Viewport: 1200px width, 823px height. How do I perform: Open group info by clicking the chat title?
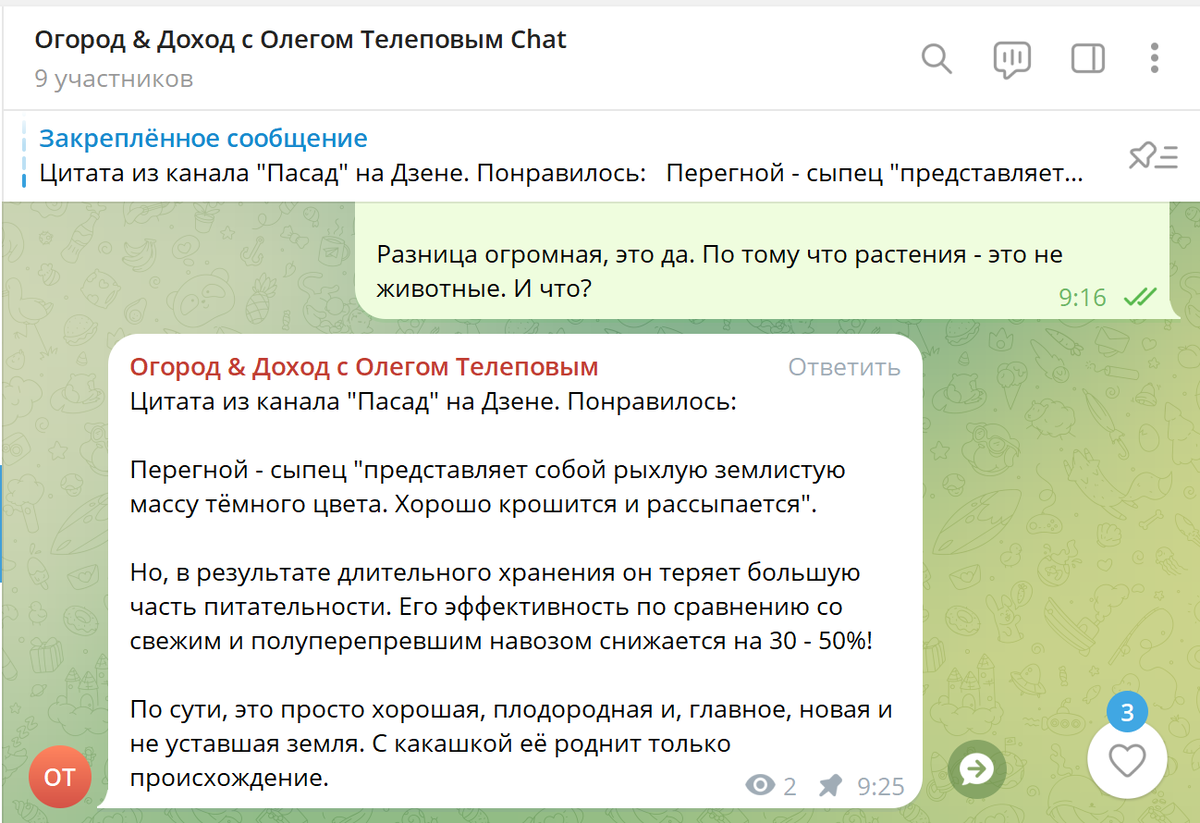click(x=300, y=40)
